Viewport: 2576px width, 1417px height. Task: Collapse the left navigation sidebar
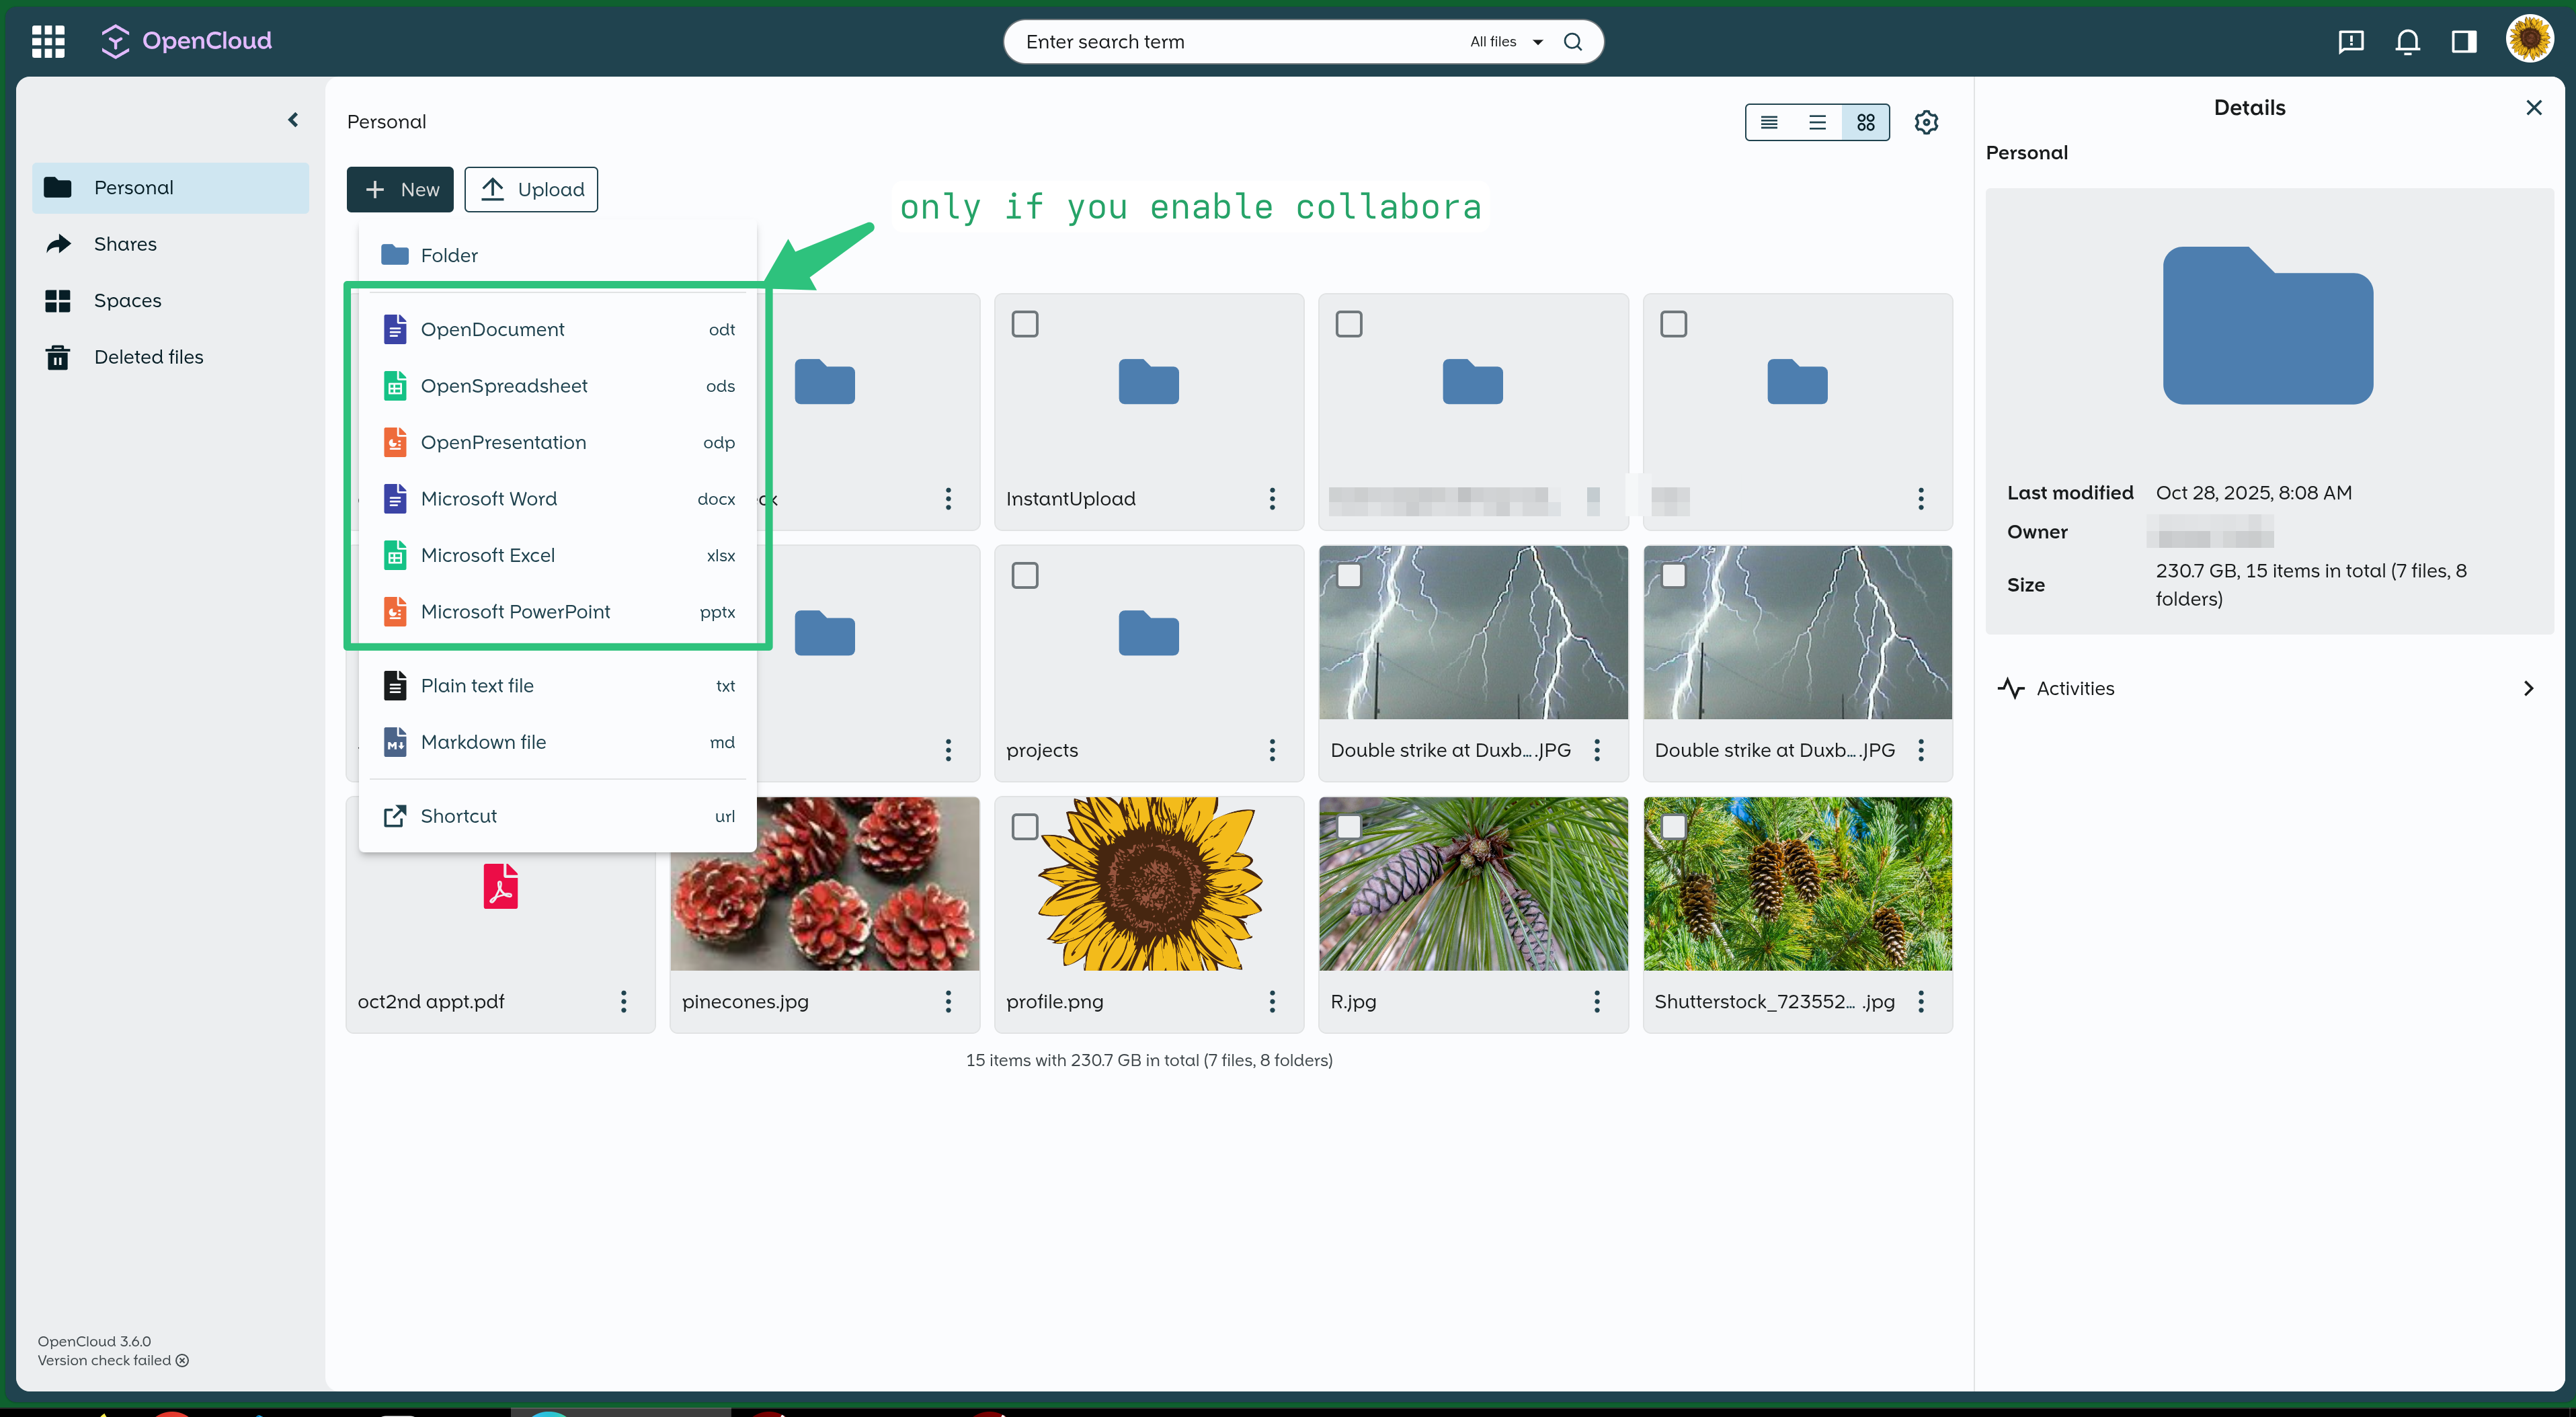tap(292, 119)
